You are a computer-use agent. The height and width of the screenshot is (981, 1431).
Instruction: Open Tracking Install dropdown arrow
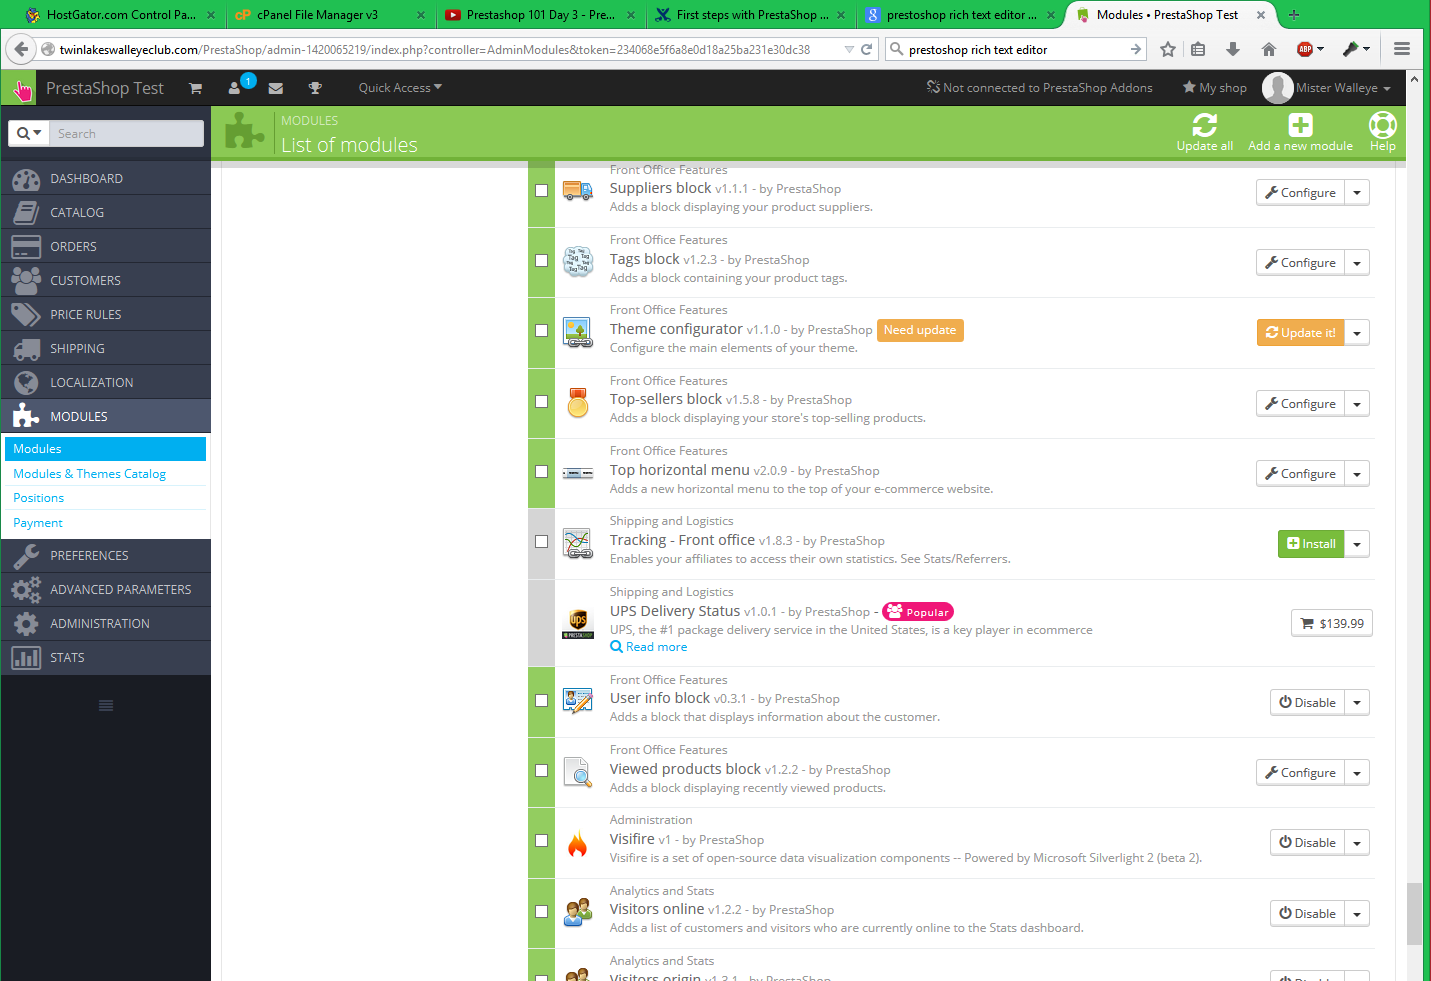1357,544
